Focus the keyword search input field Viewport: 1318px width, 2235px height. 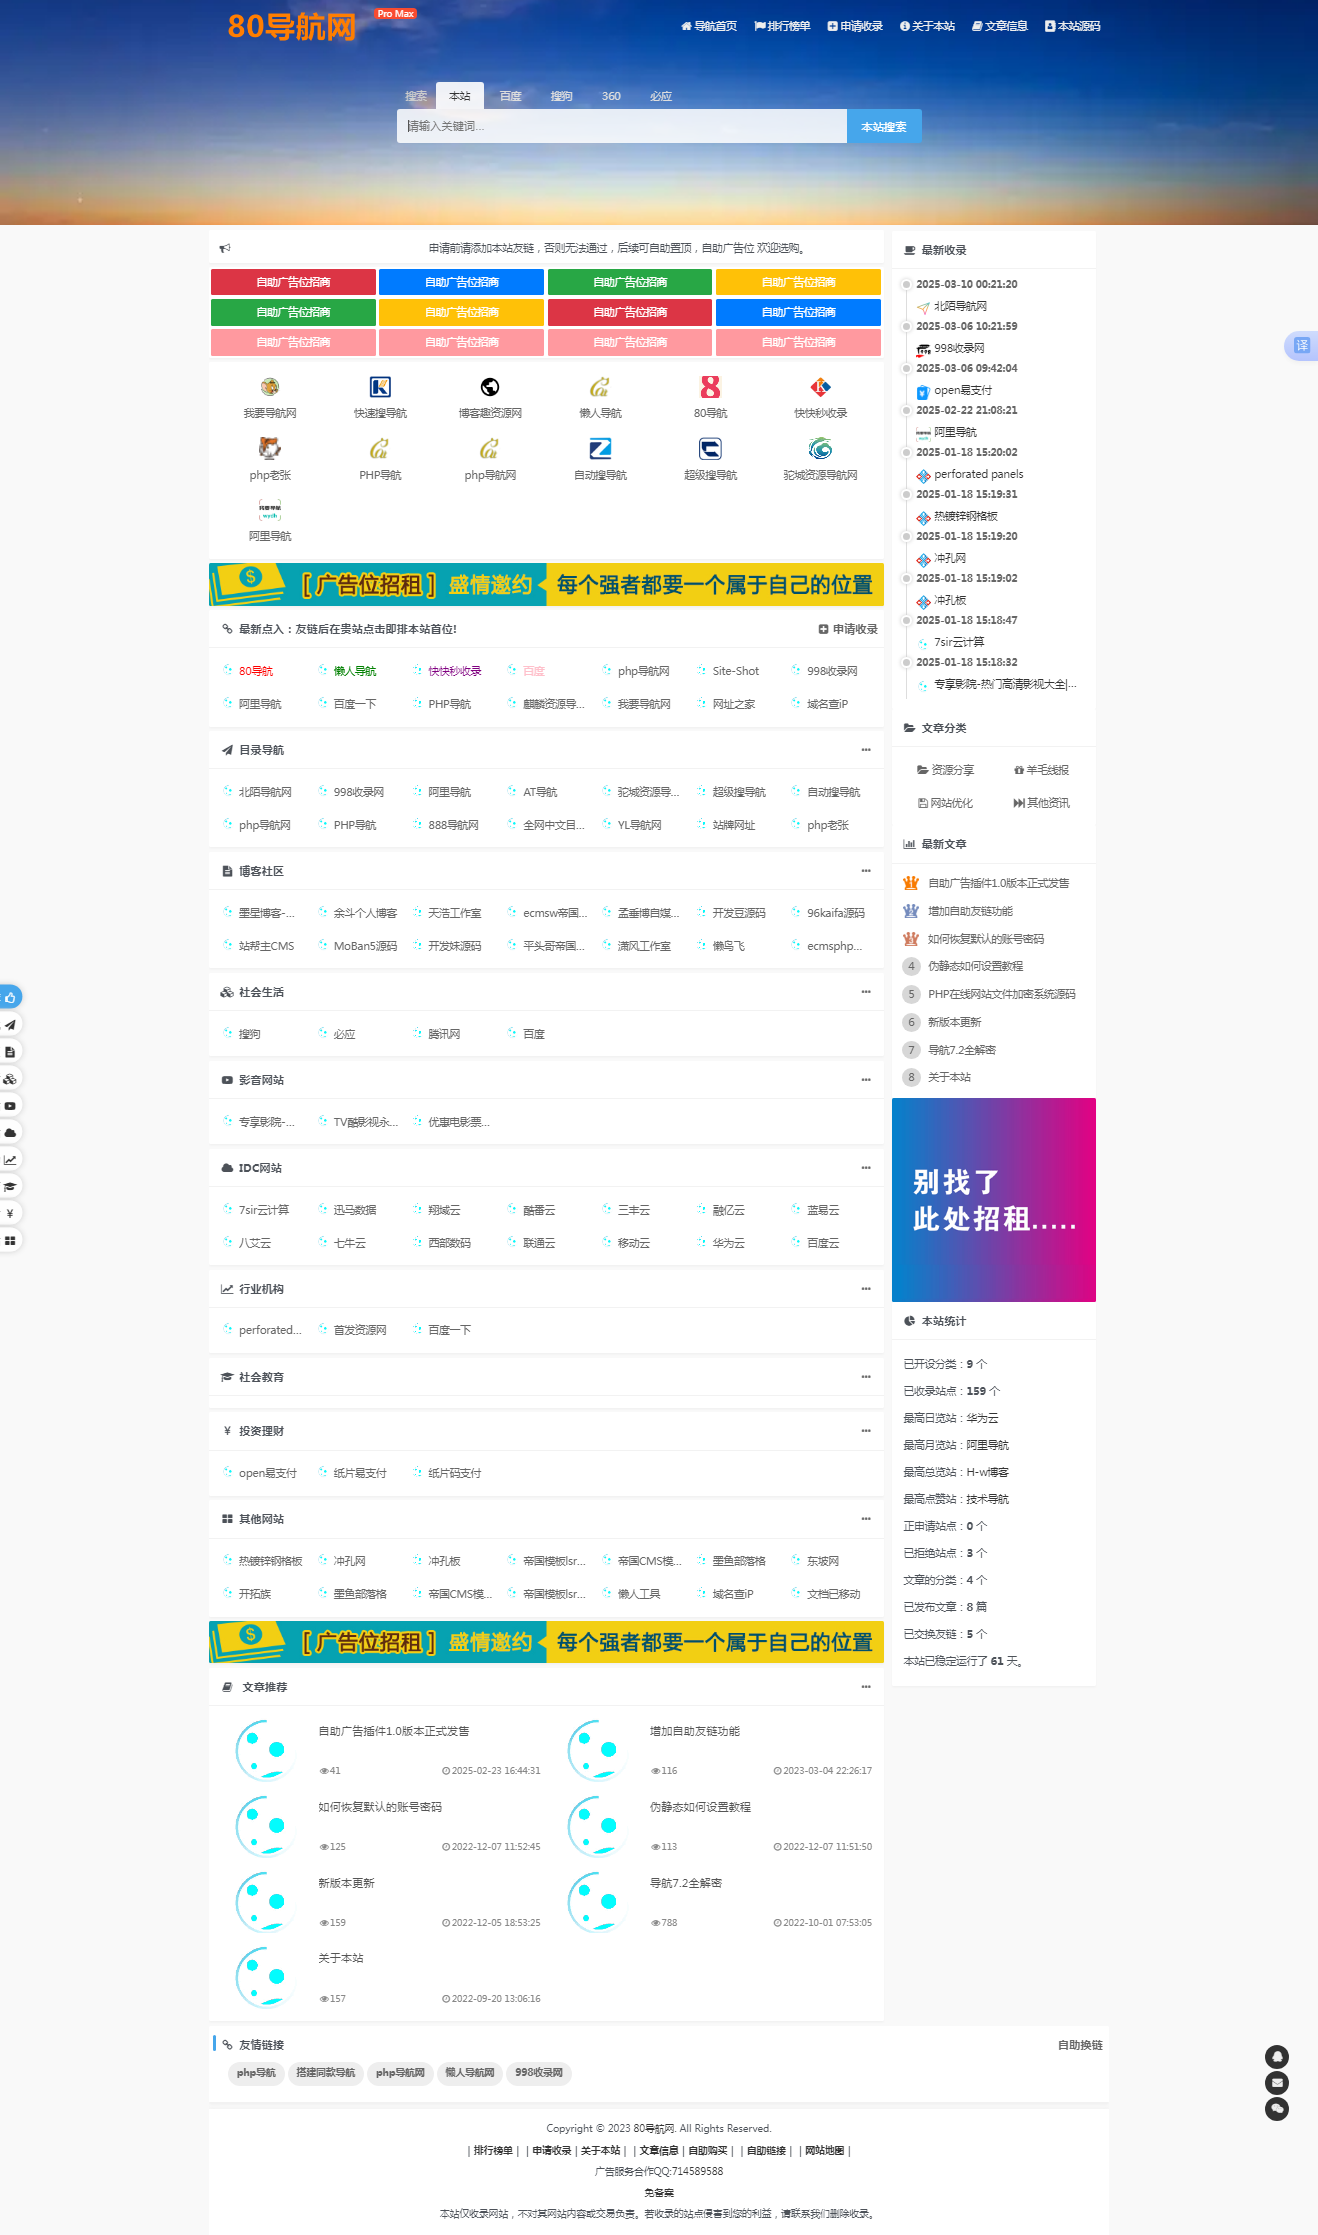[x=622, y=126]
